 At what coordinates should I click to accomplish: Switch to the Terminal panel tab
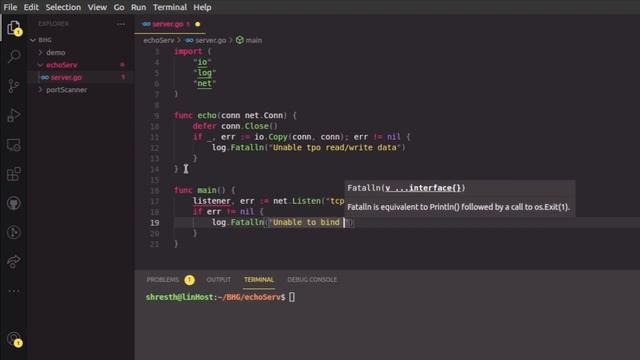[259, 280]
